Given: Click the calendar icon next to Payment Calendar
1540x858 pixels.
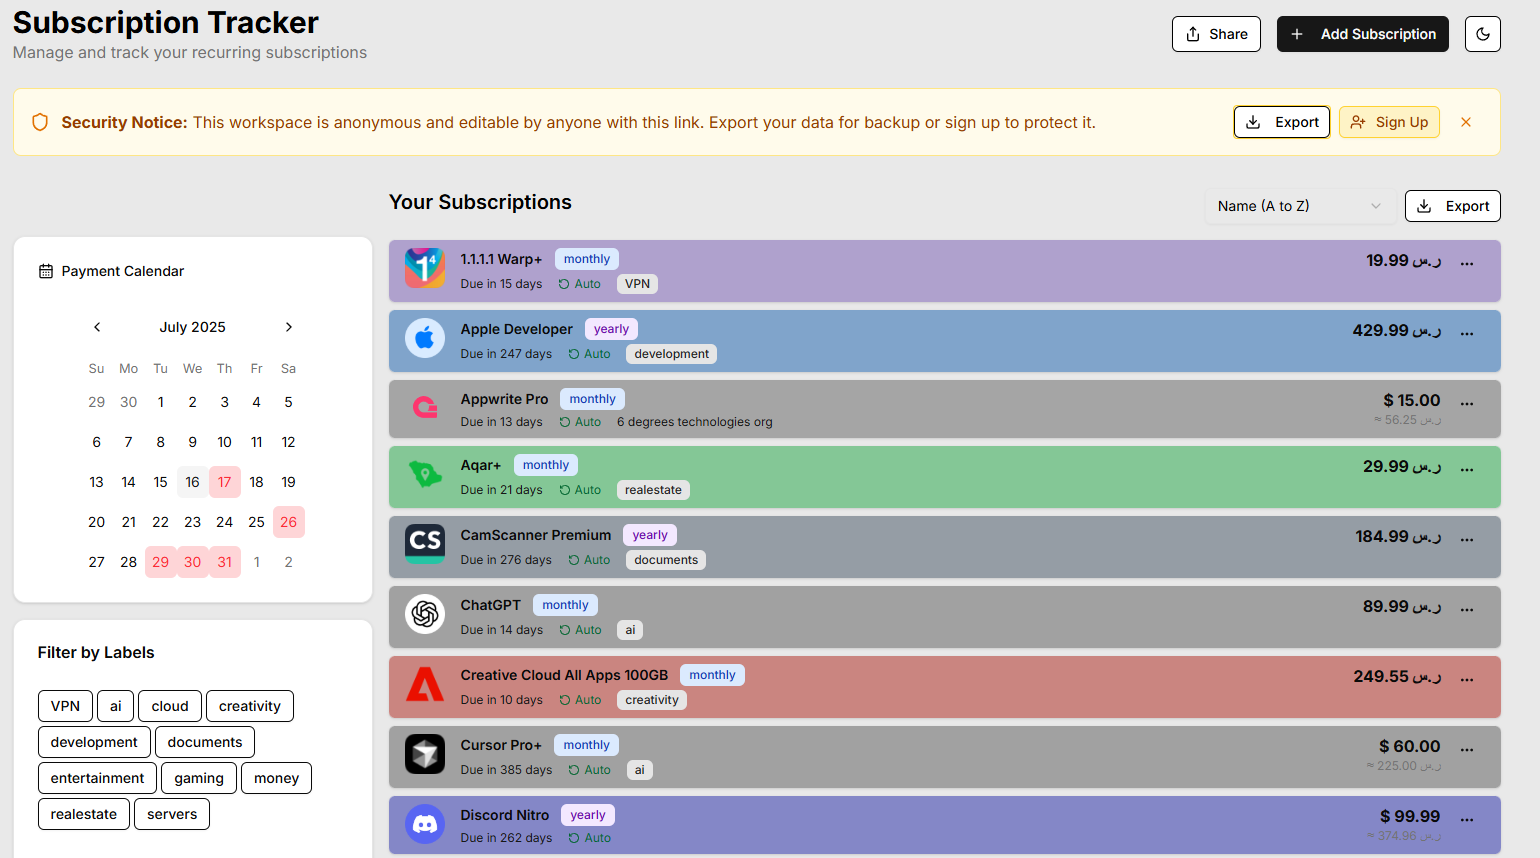Looking at the screenshot, I should point(45,270).
